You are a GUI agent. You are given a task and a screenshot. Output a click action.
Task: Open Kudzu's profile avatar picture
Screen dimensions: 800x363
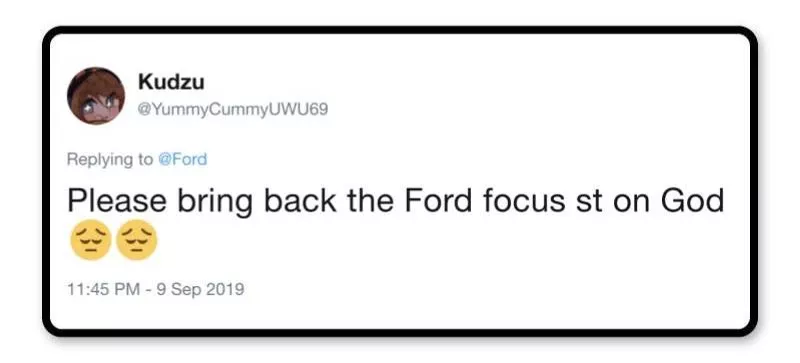pyautogui.click(x=96, y=95)
